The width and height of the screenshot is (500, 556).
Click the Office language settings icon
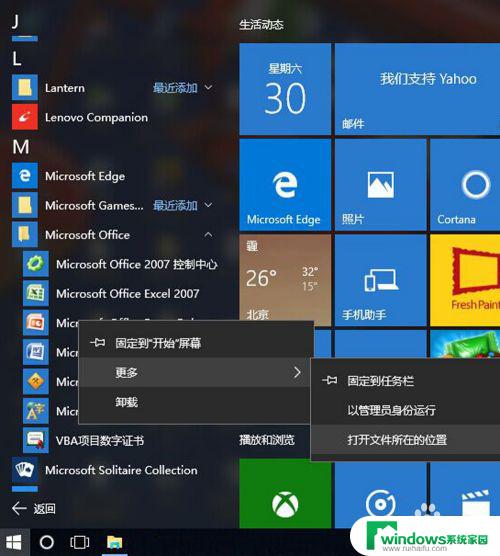click(x=35, y=411)
